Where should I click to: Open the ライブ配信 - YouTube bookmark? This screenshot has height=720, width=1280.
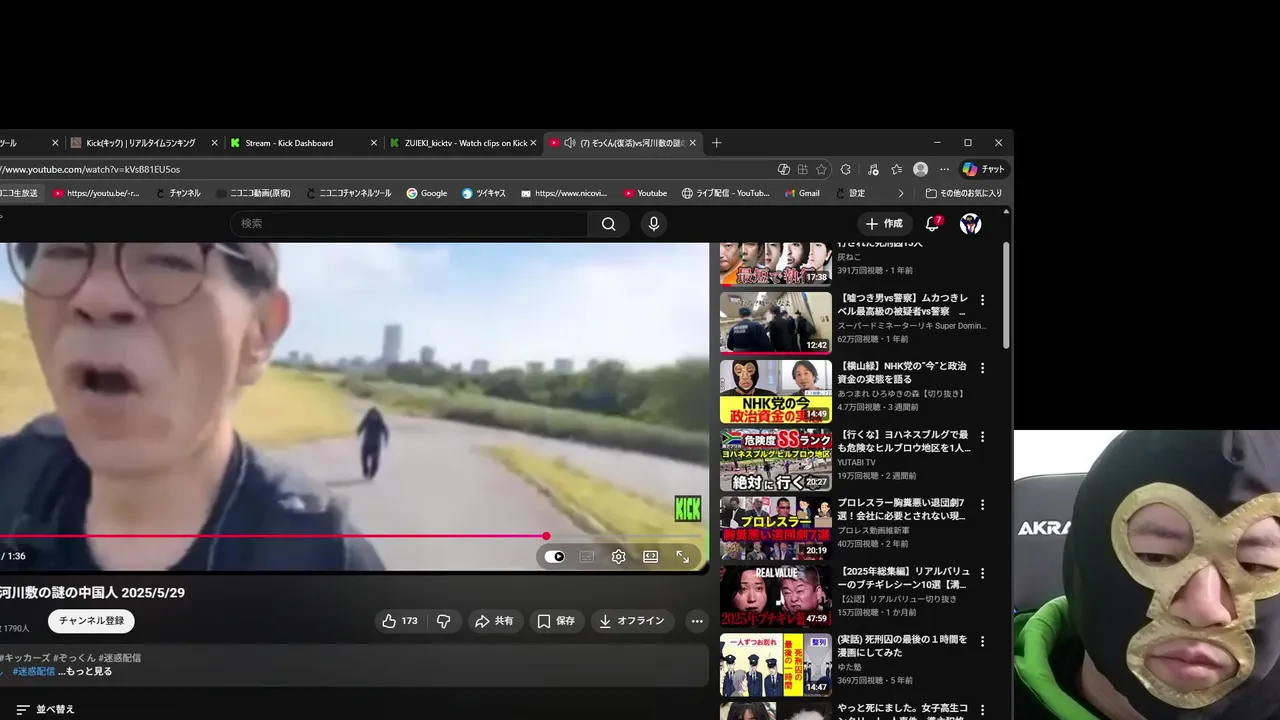(726, 193)
